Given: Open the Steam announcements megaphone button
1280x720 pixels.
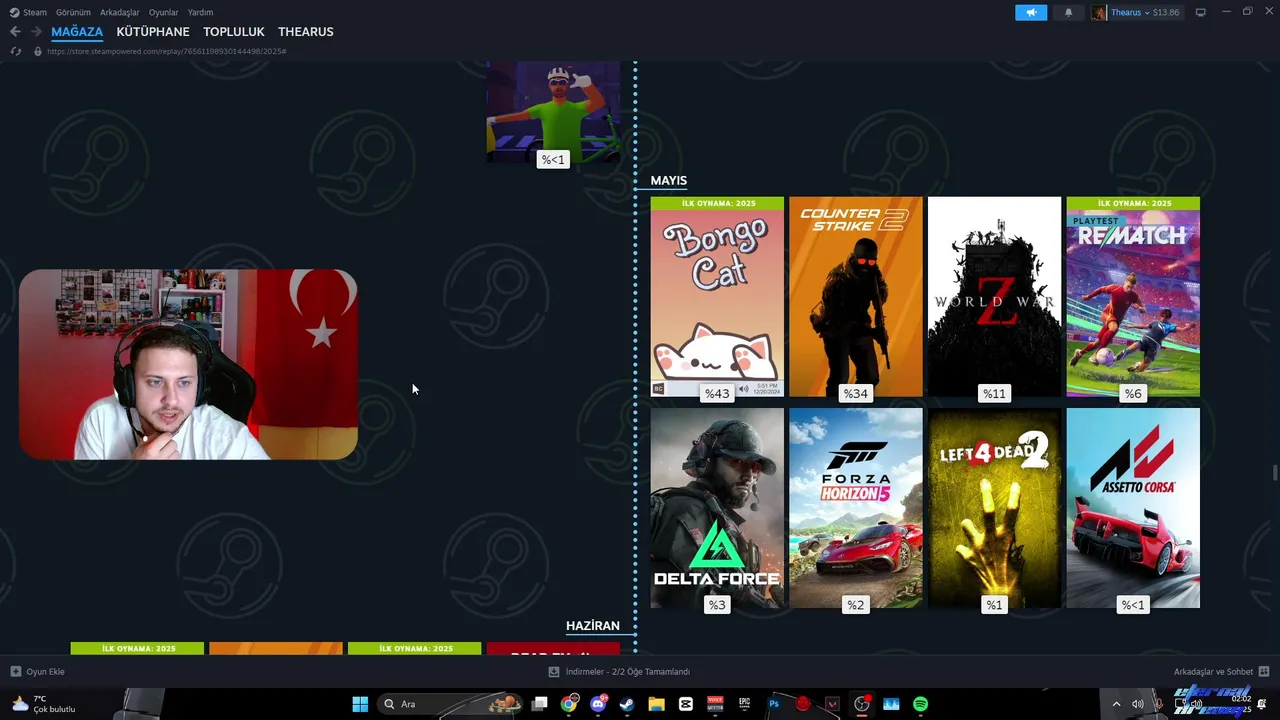Looking at the screenshot, I should [1031, 12].
